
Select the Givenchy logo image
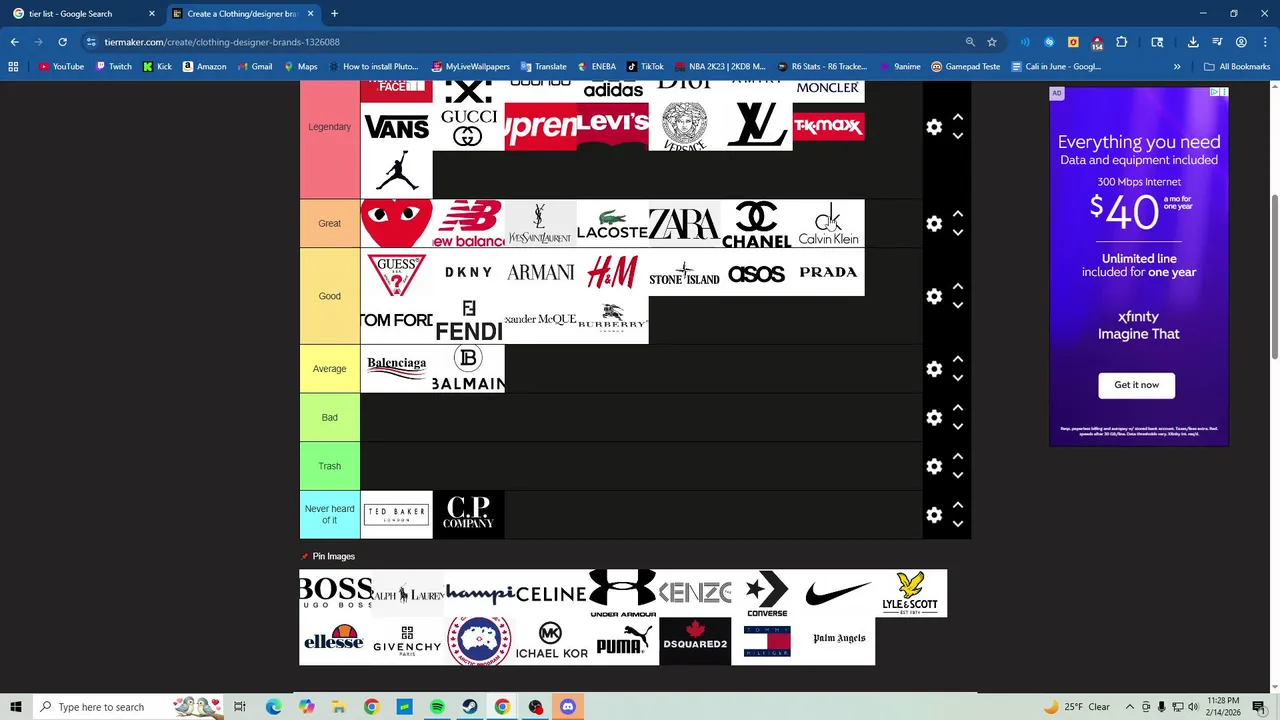coord(407,642)
